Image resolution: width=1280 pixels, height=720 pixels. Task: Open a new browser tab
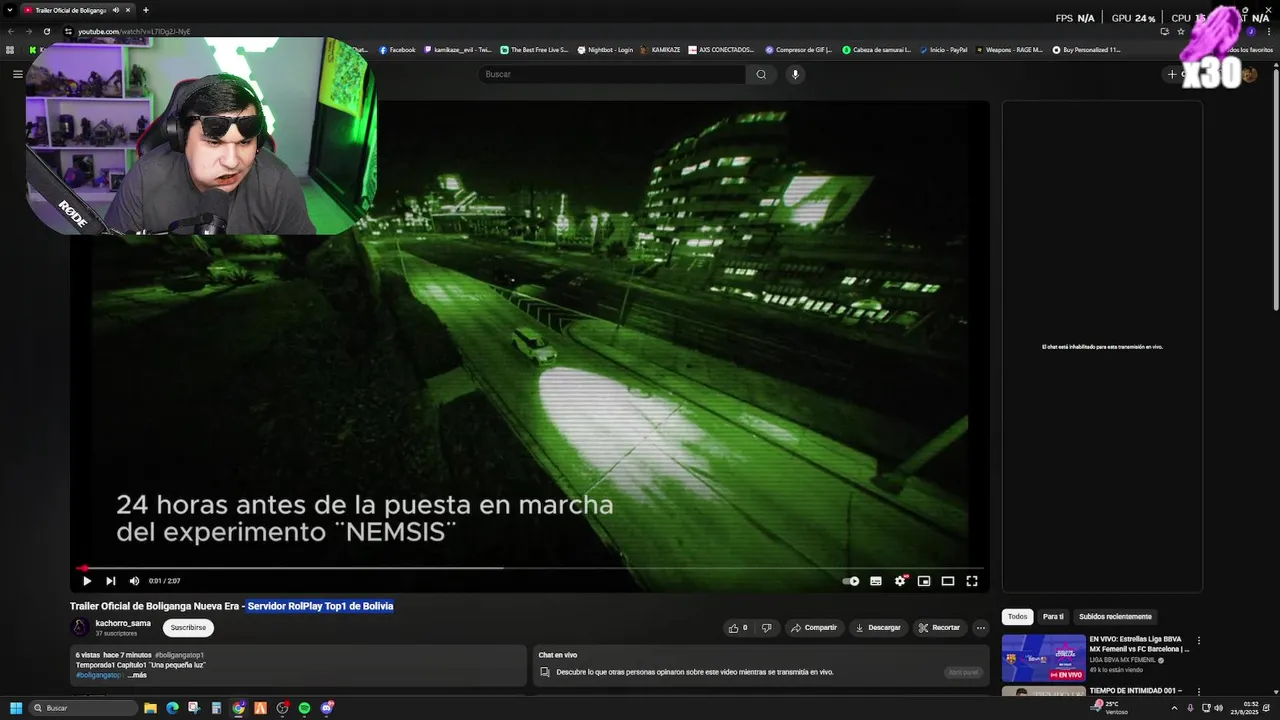pyautogui.click(x=146, y=10)
